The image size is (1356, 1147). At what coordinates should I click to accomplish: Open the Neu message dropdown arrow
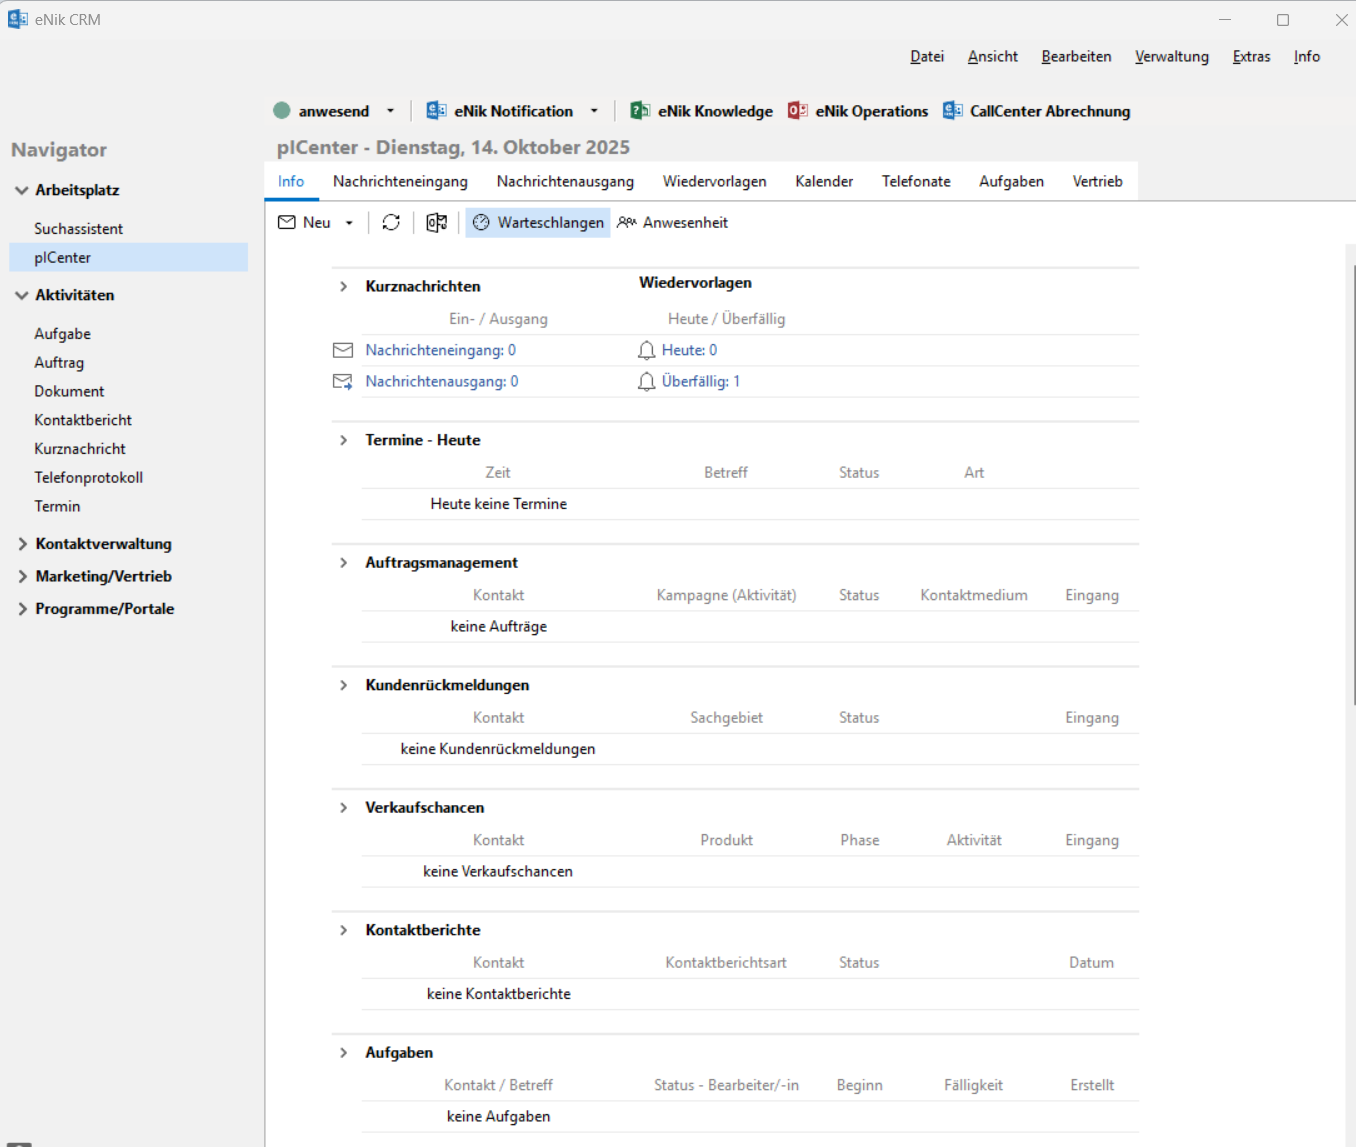(349, 223)
